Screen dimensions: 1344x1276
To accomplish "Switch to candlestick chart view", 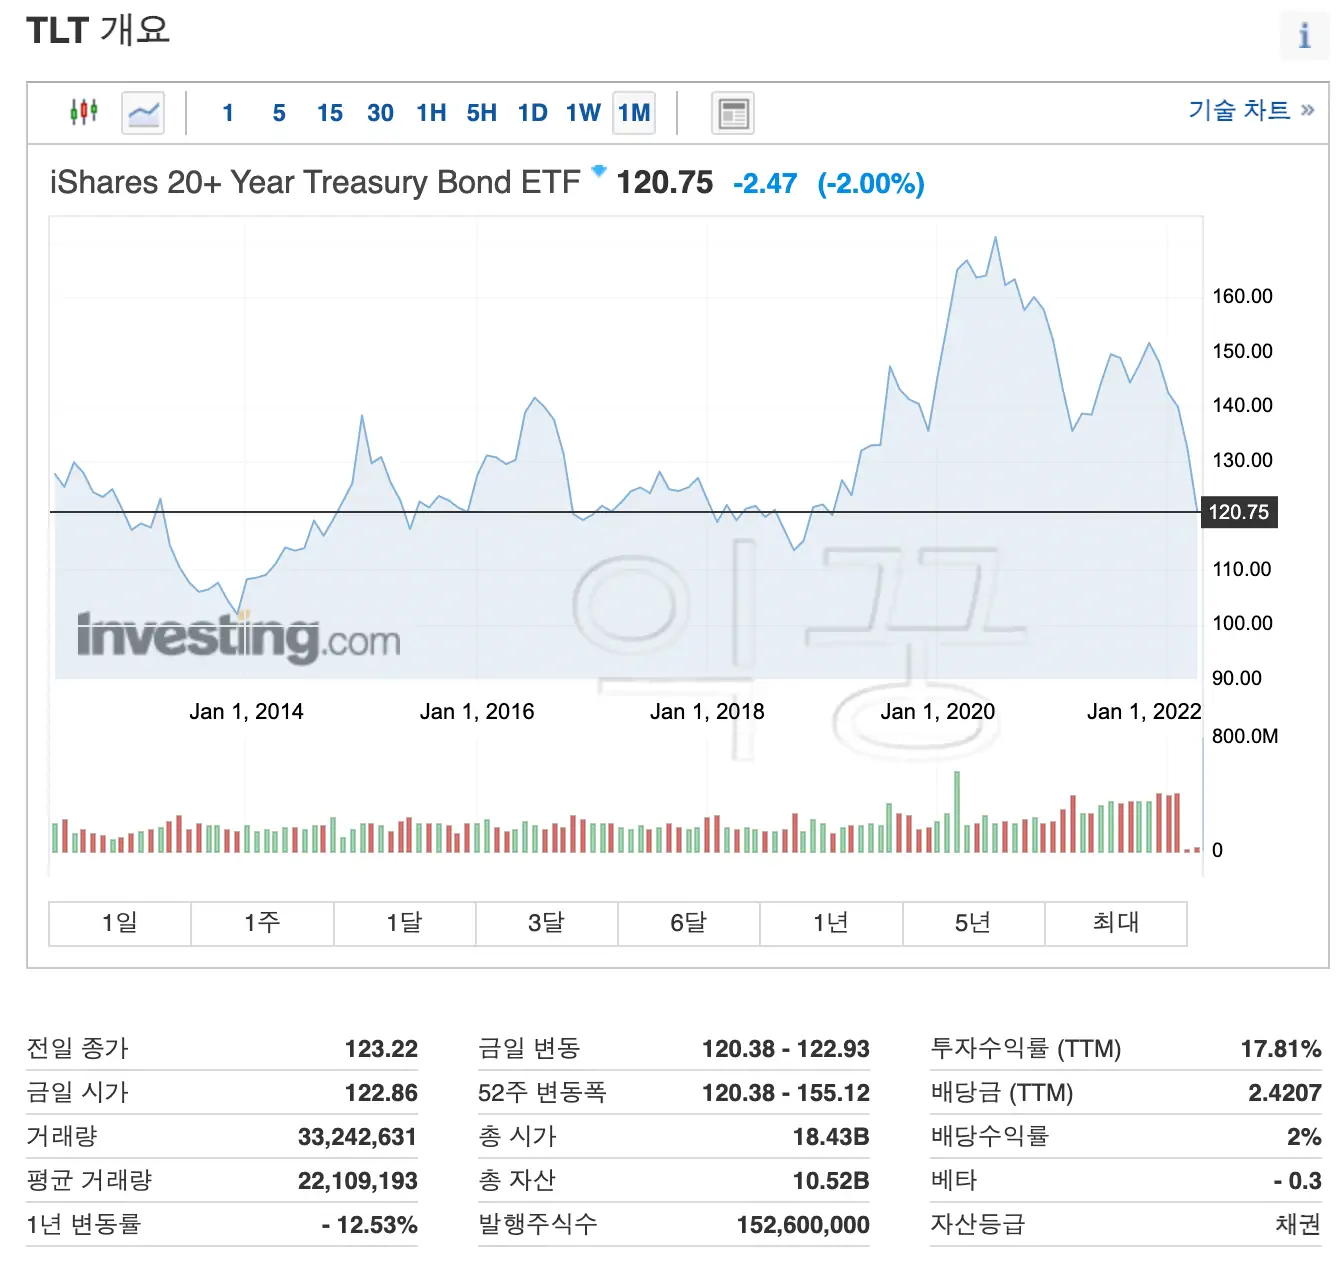I will point(84,112).
